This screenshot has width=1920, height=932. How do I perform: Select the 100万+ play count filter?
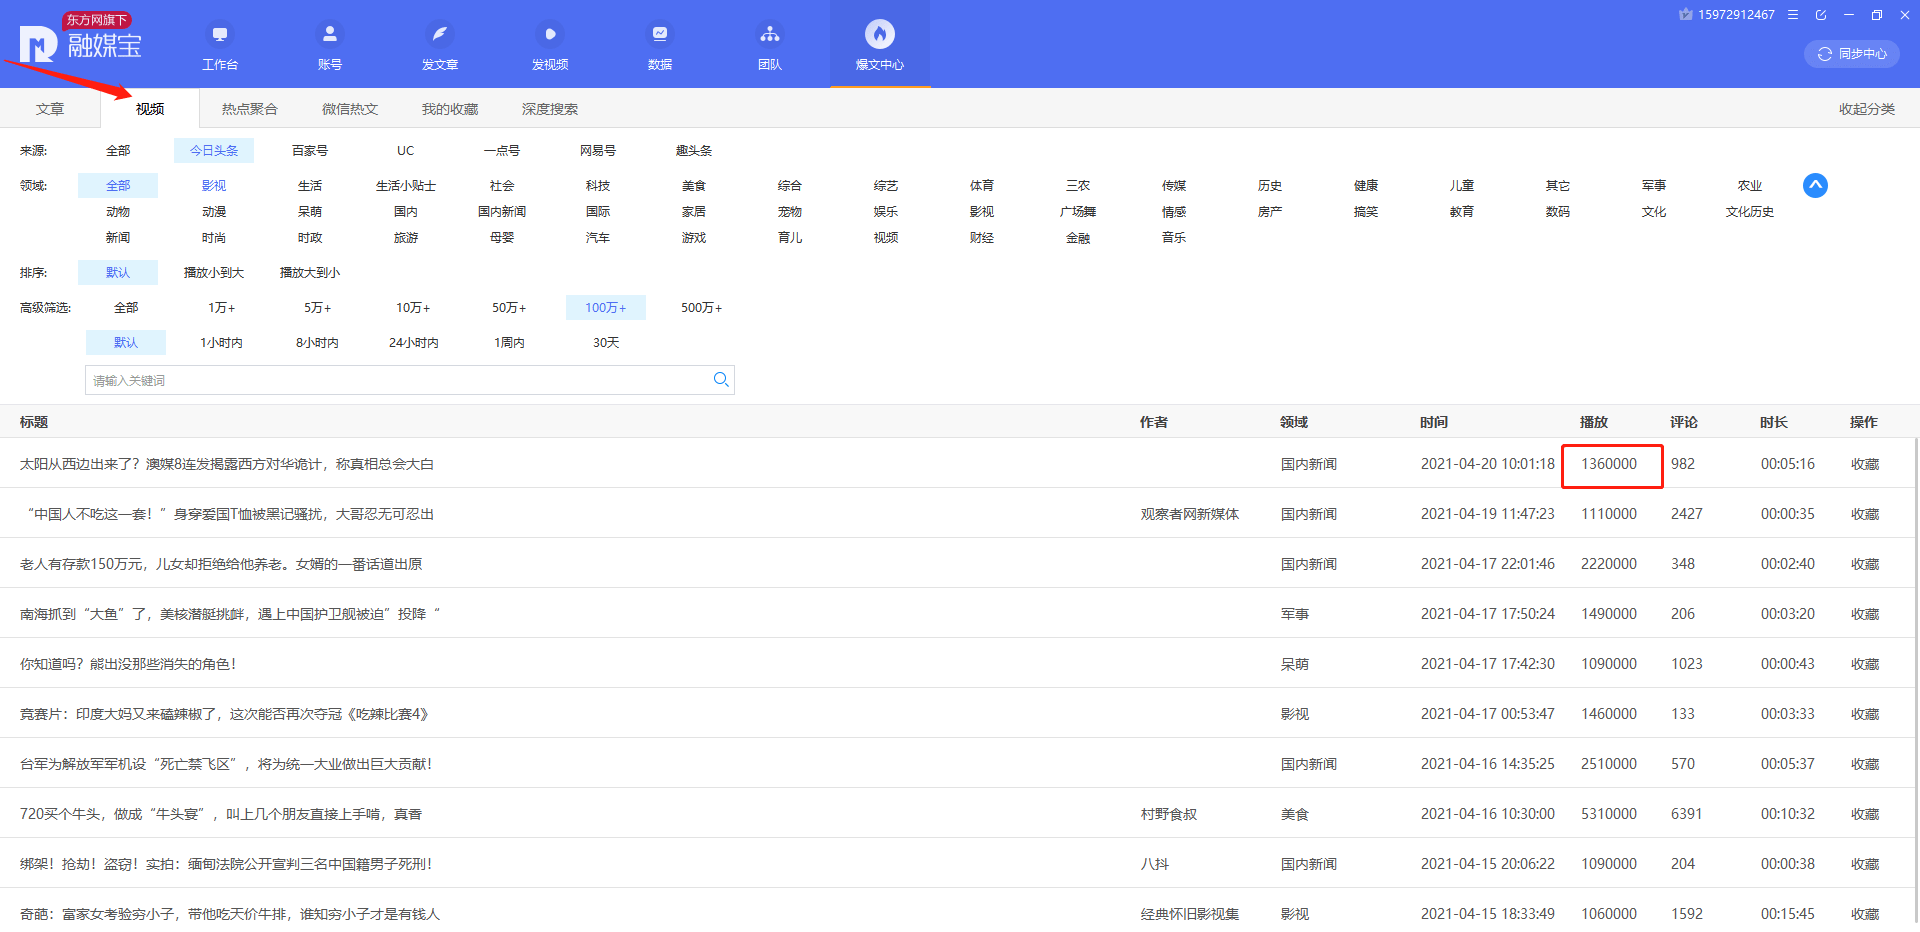tap(606, 308)
